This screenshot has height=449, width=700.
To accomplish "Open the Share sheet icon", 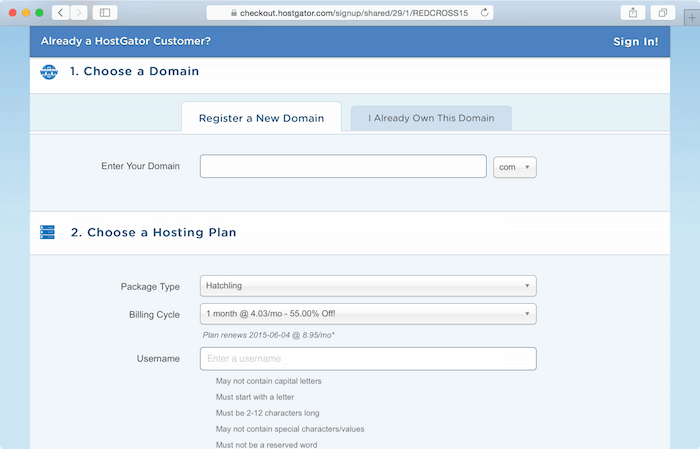I will 633,12.
